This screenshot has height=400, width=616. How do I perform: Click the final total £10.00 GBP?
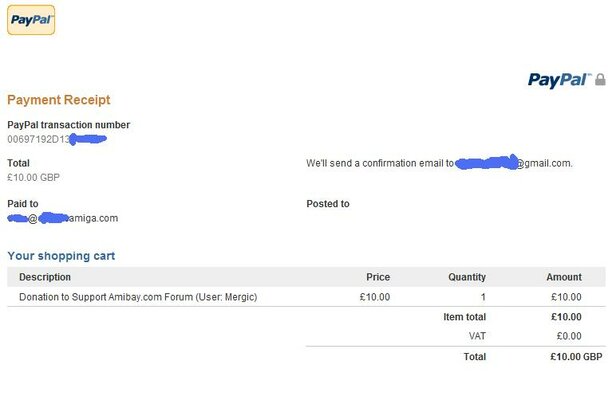[x=576, y=356]
